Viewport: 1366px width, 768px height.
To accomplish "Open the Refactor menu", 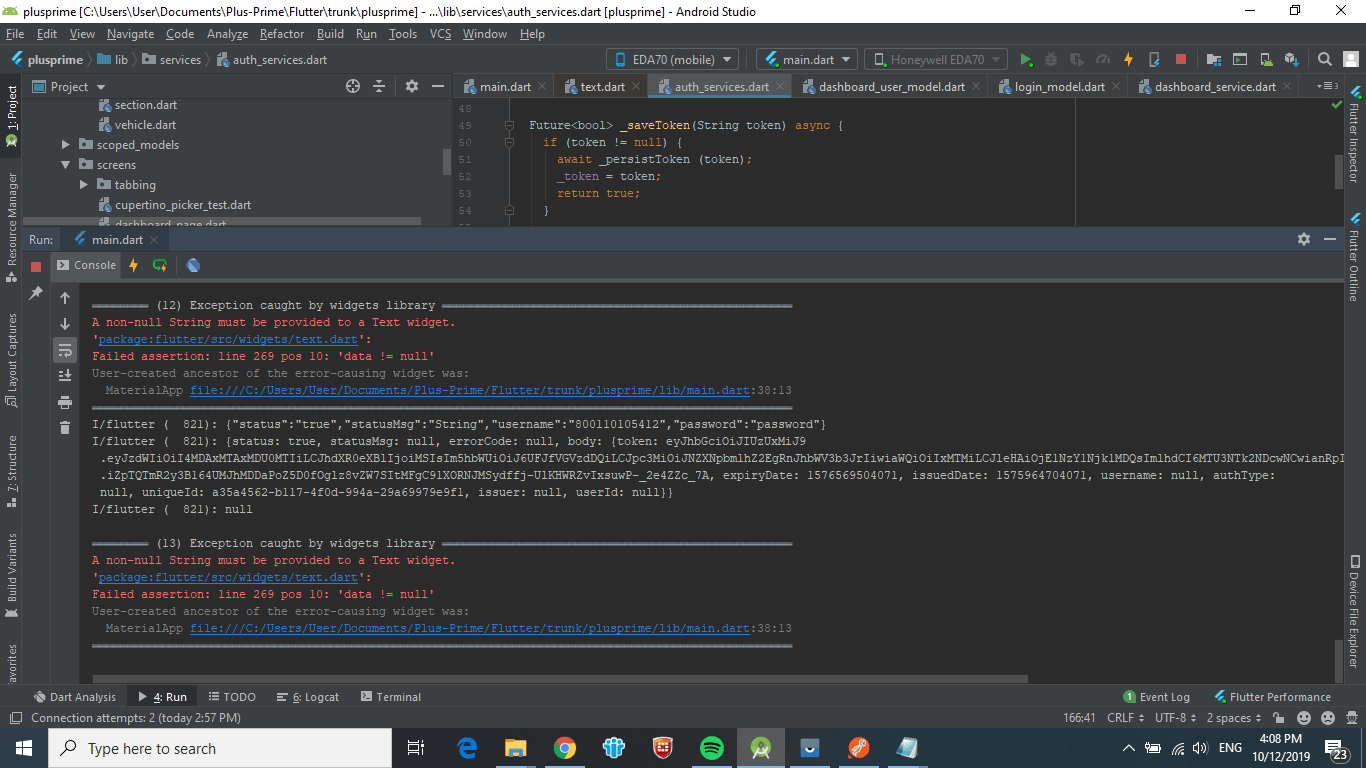I will click(x=281, y=33).
